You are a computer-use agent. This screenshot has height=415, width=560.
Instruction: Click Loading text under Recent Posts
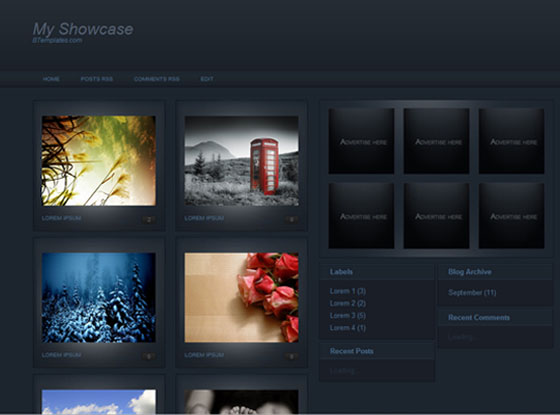point(342,371)
